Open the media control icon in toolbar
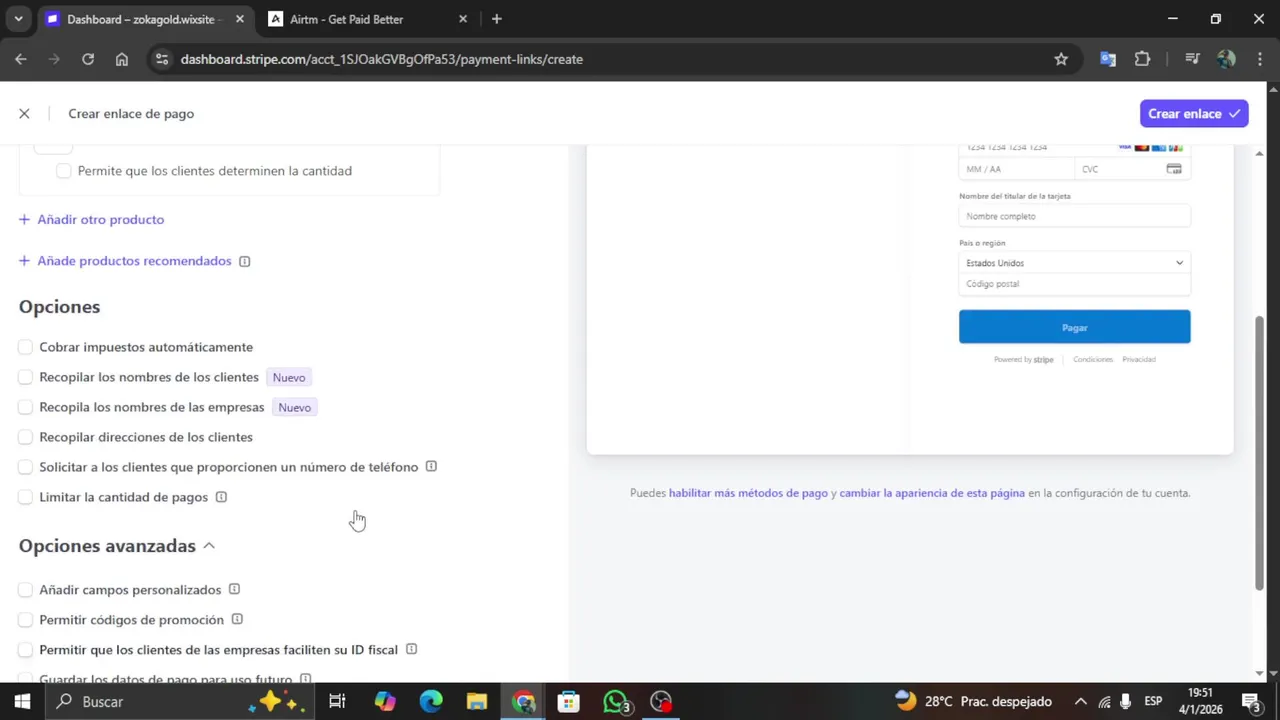The height and width of the screenshot is (720, 1280). pyautogui.click(x=1191, y=59)
